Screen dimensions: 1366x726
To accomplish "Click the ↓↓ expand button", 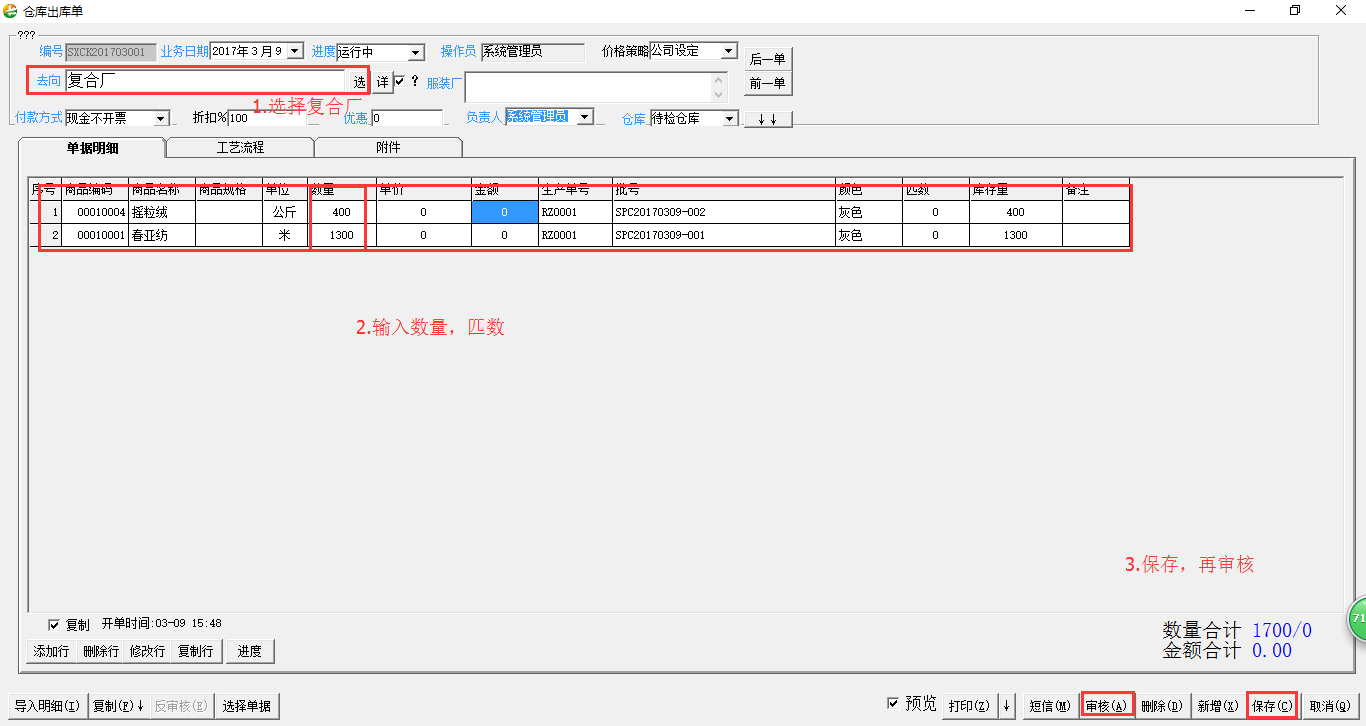I will click(768, 119).
